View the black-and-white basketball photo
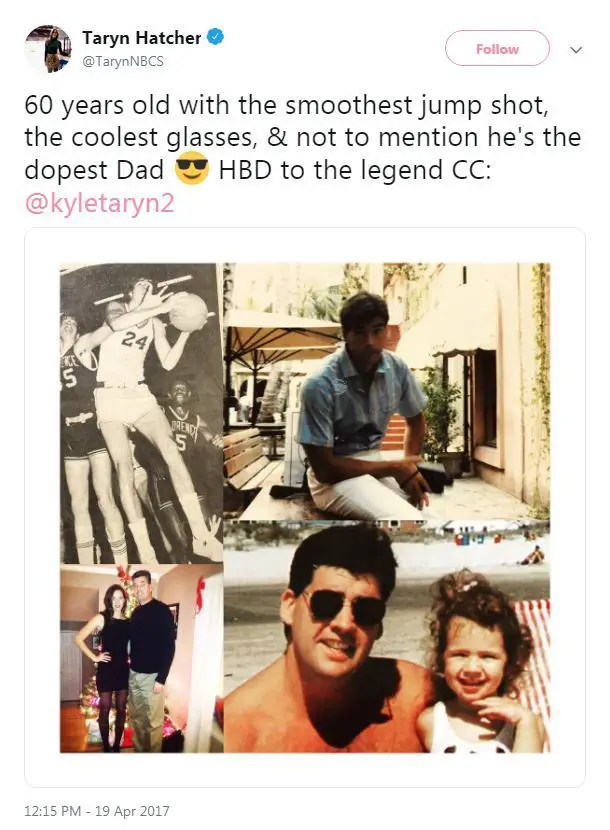 (x=141, y=413)
